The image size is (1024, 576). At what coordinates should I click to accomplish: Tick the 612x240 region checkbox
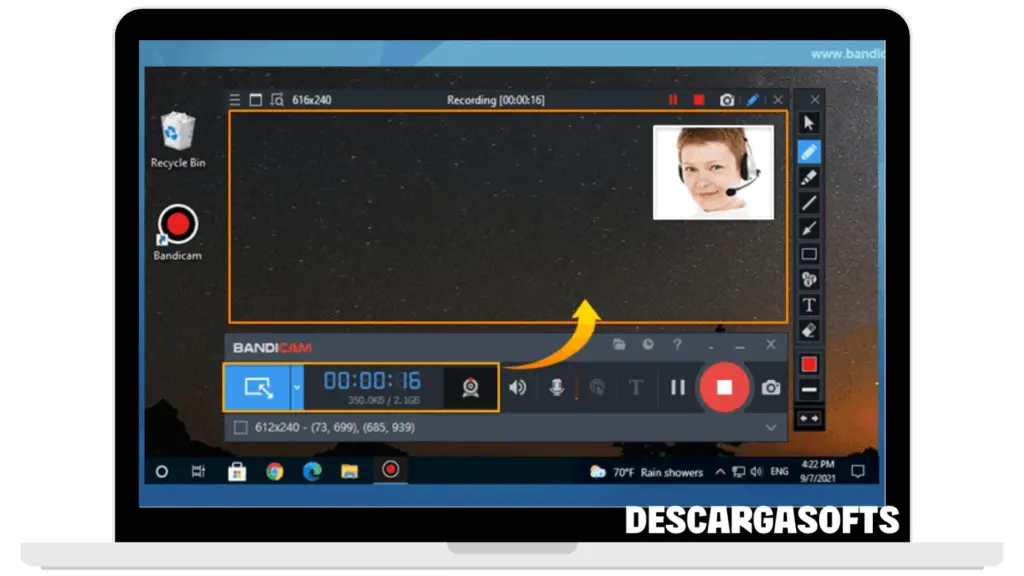pyautogui.click(x=240, y=427)
